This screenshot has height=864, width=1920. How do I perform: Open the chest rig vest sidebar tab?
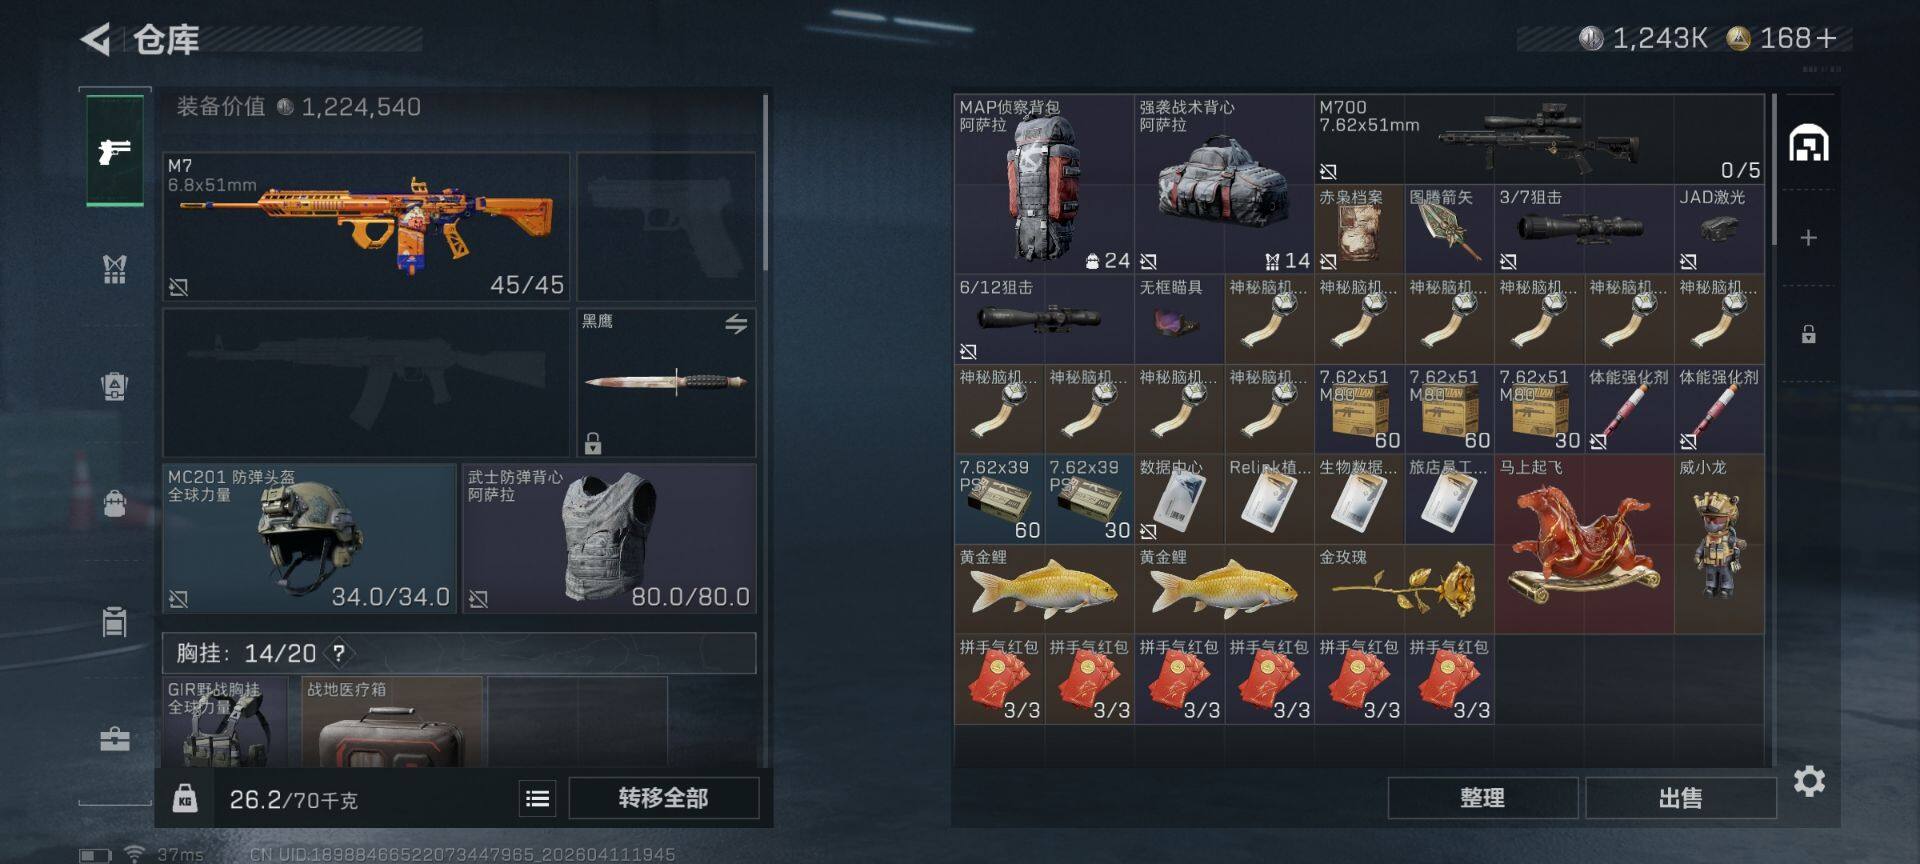coord(115,269)
